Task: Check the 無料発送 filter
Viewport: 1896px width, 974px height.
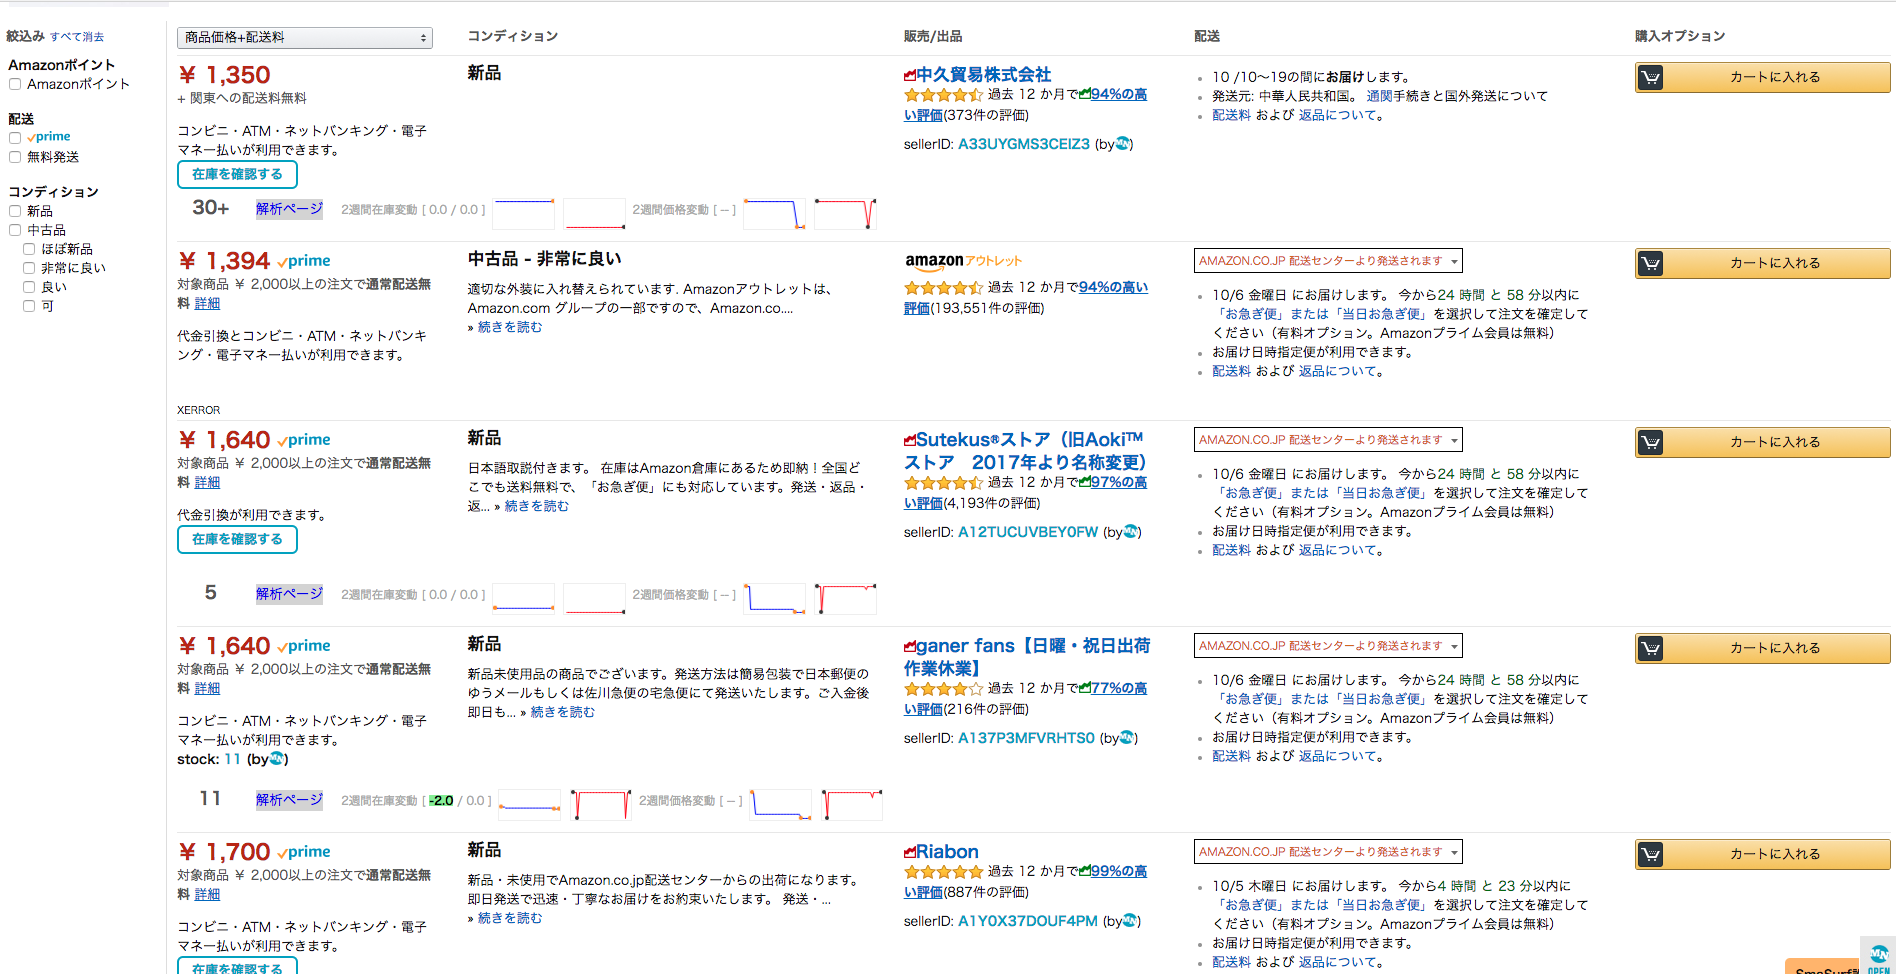Action: 15,157
